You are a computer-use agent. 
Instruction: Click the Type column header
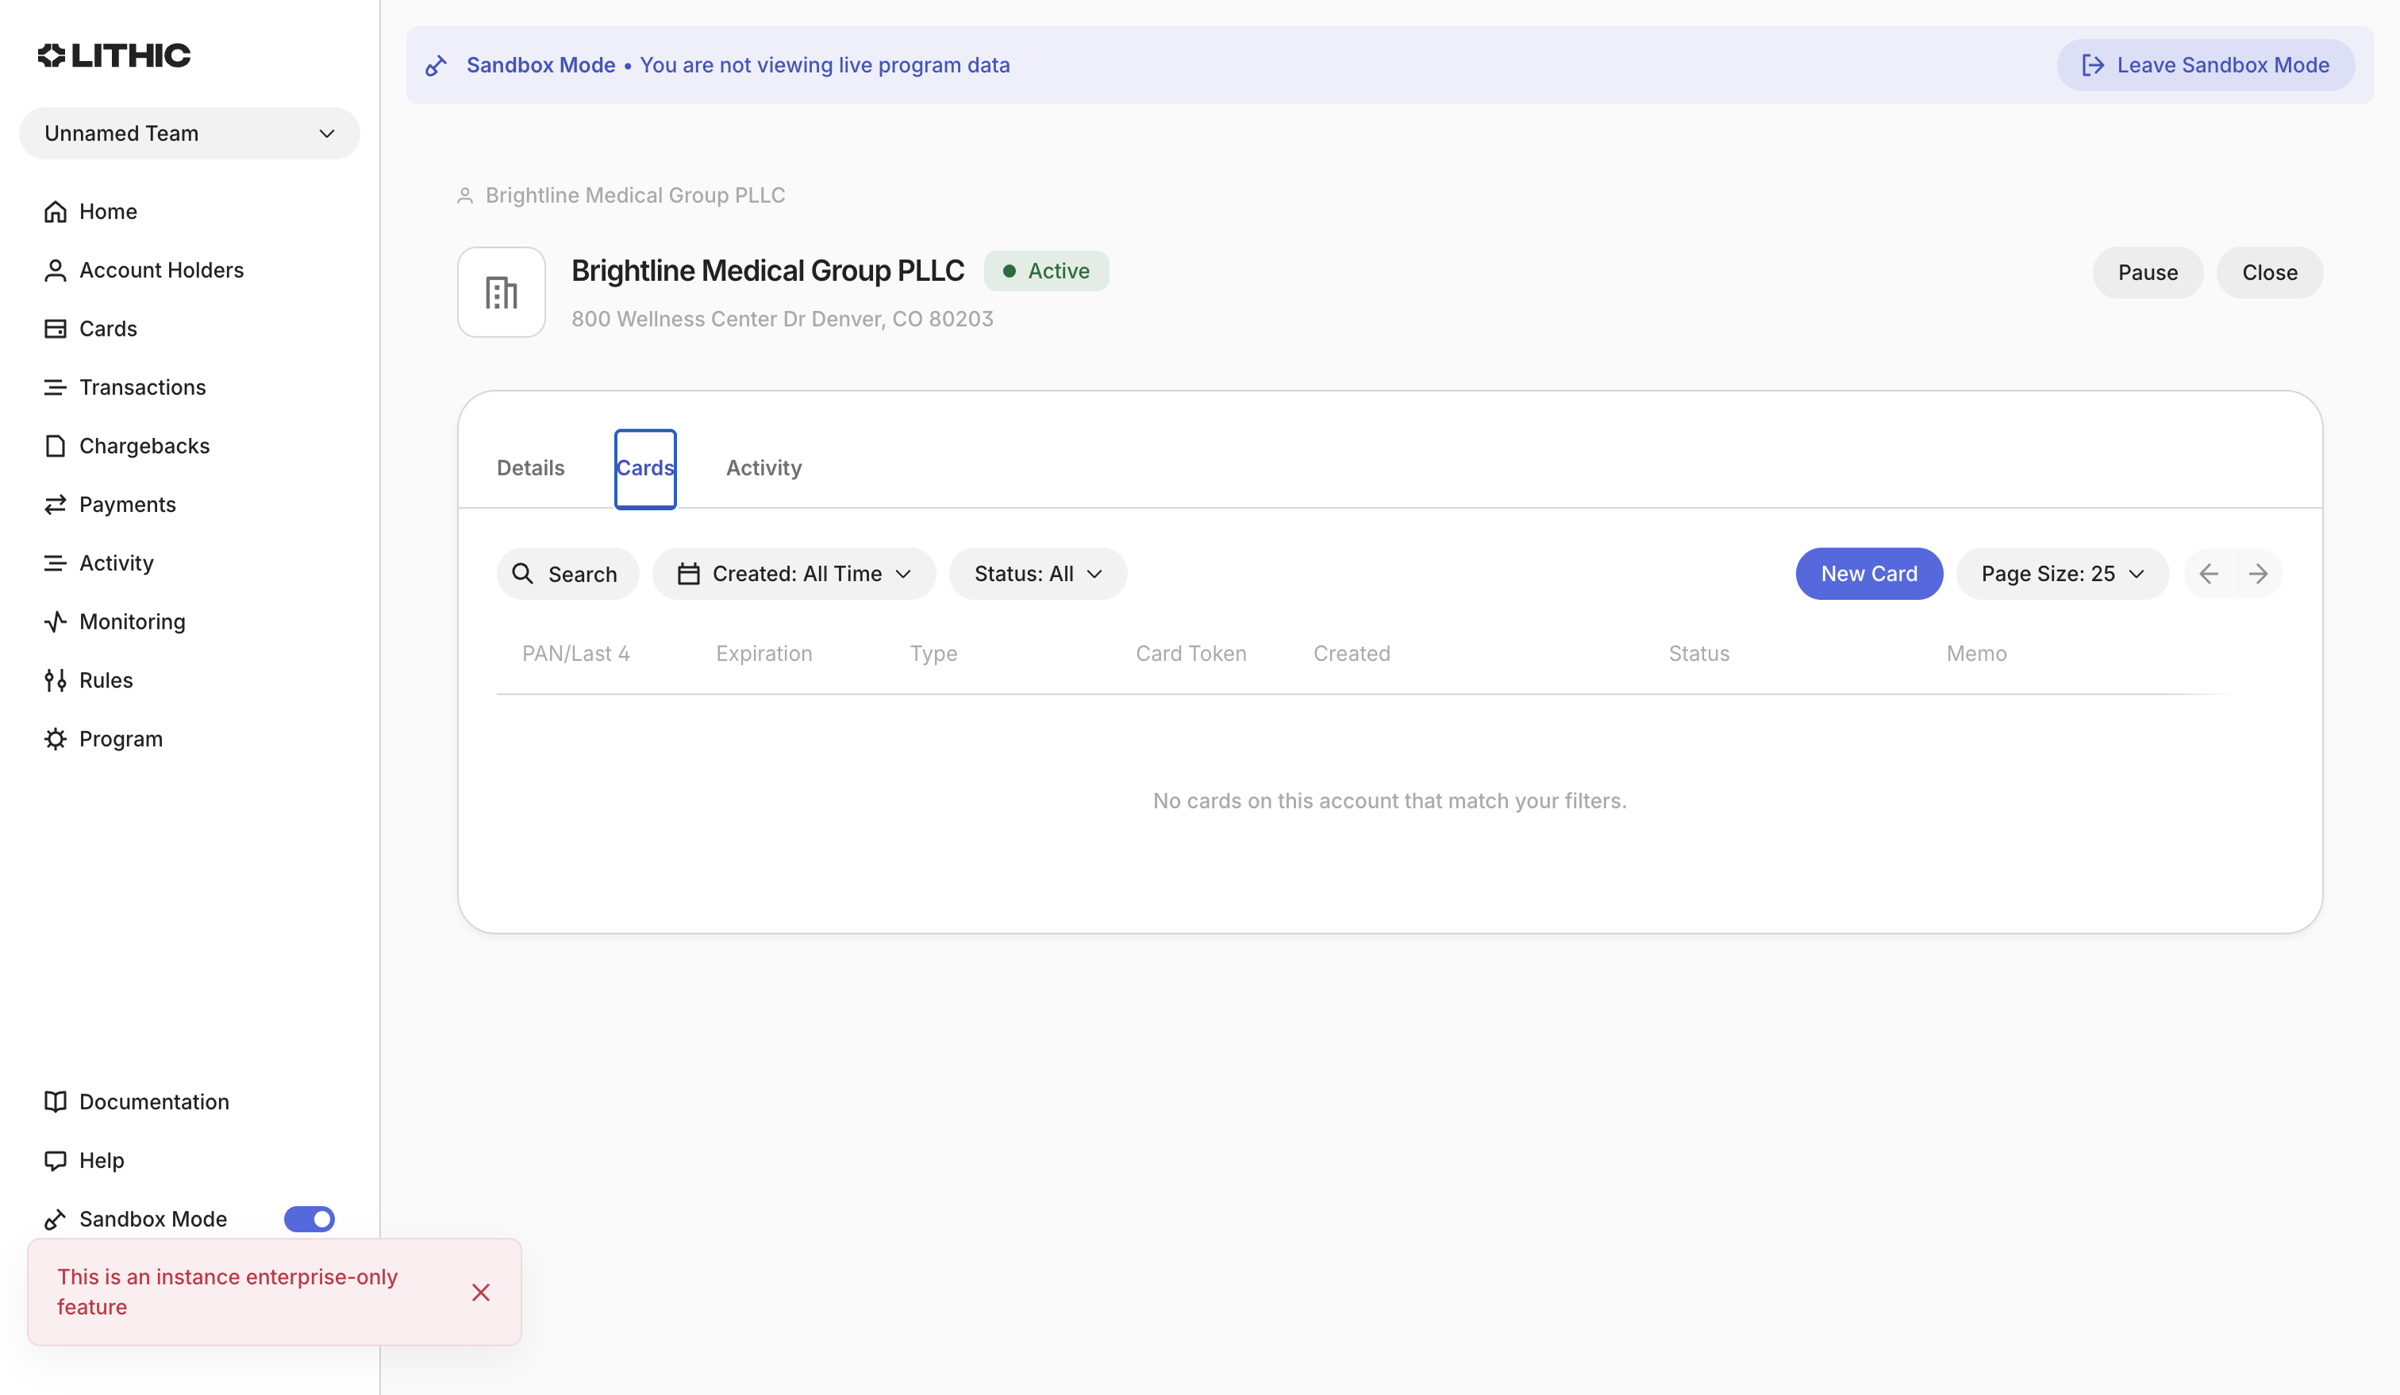pos(933,654)
